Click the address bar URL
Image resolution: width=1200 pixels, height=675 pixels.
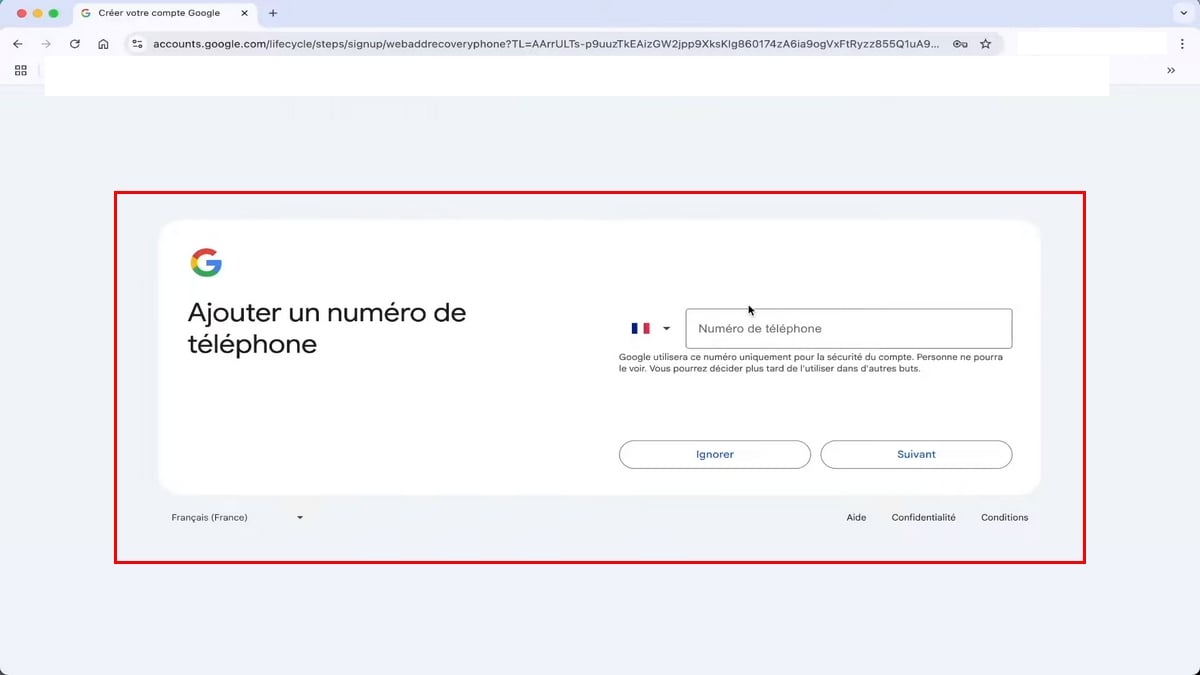(x=546, y=44)
